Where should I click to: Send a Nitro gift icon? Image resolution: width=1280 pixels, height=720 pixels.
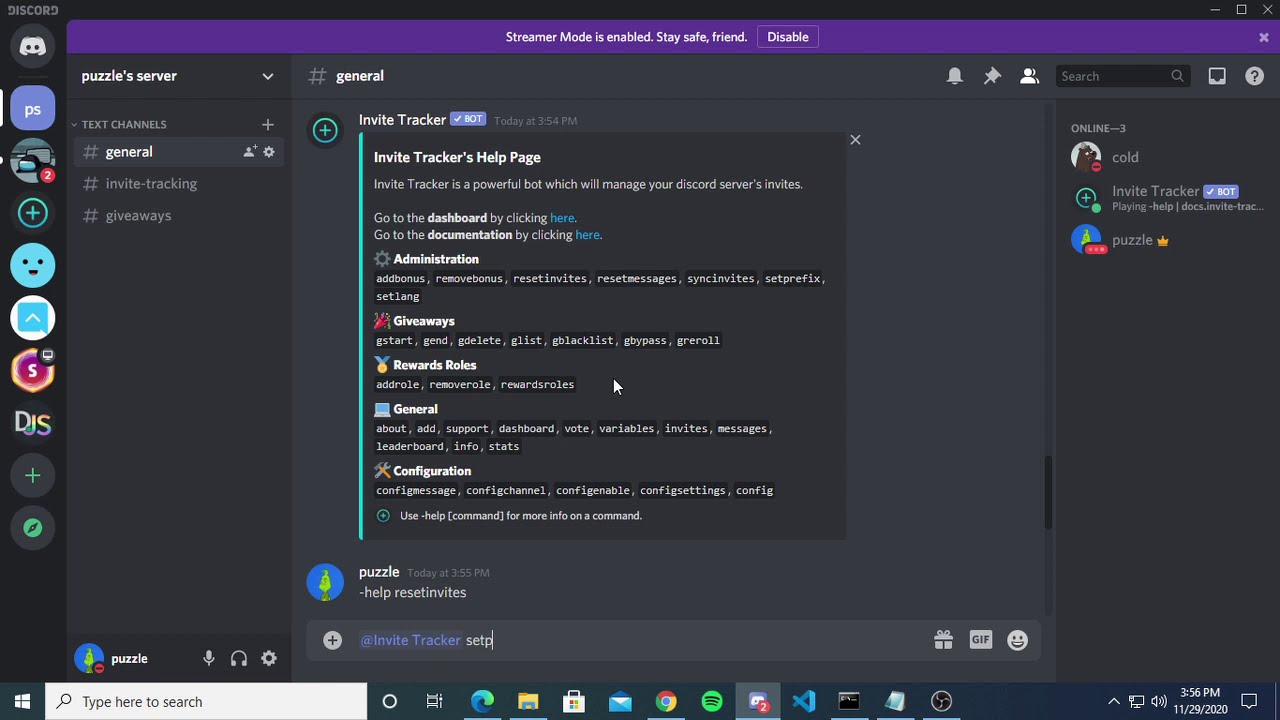pos(943,640)
